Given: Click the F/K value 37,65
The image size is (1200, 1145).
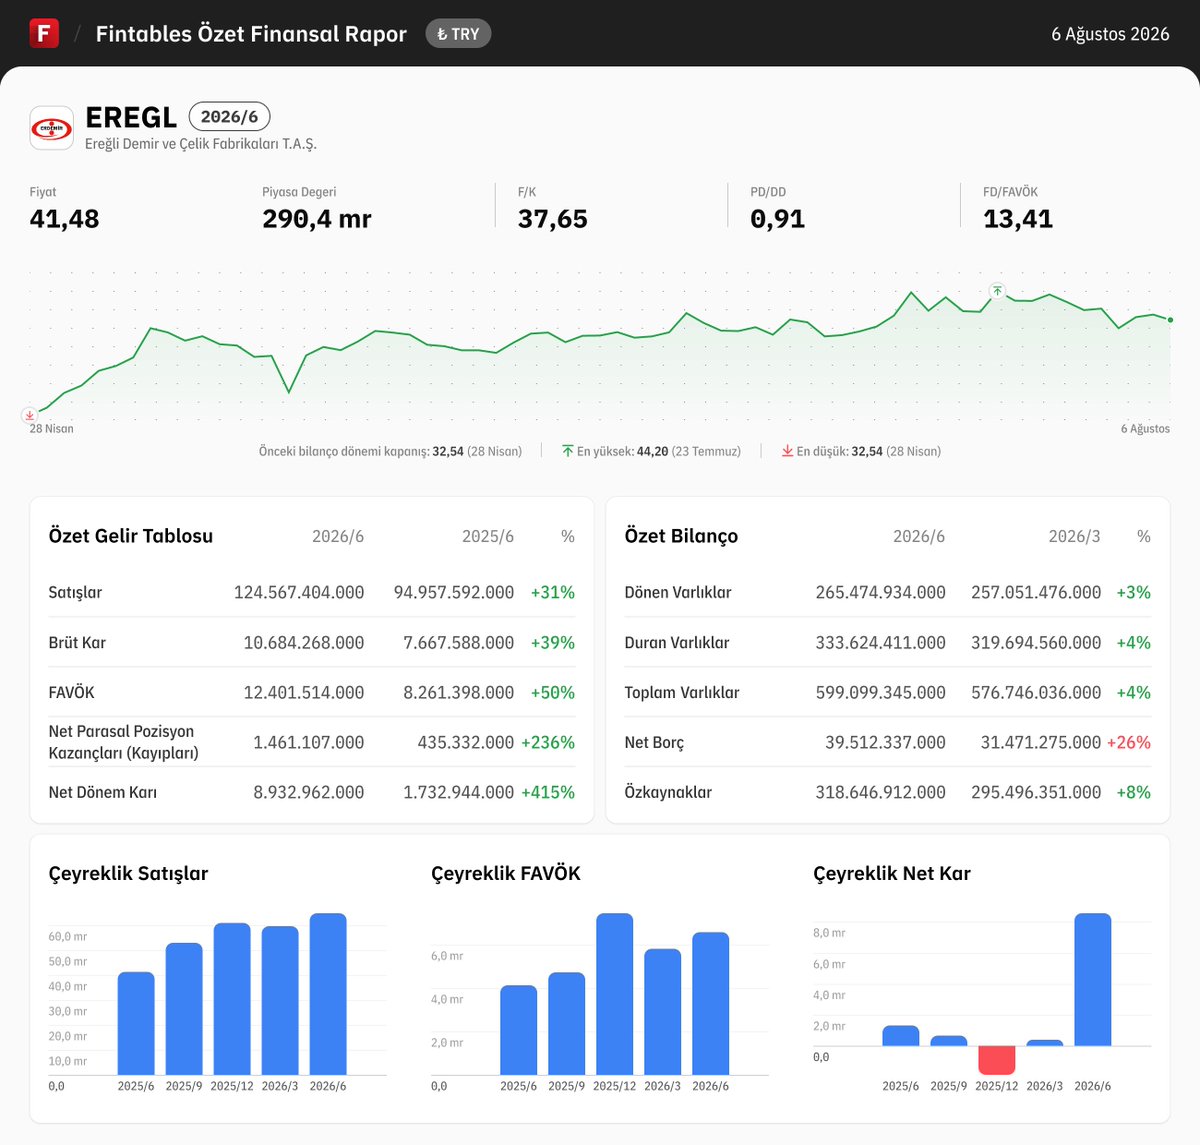Looking at the screenshot, I should point(553,219).
